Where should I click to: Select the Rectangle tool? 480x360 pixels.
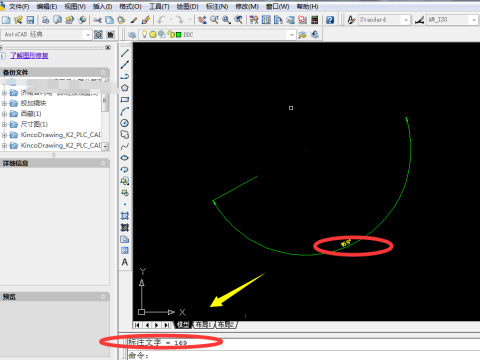(125, 100)
